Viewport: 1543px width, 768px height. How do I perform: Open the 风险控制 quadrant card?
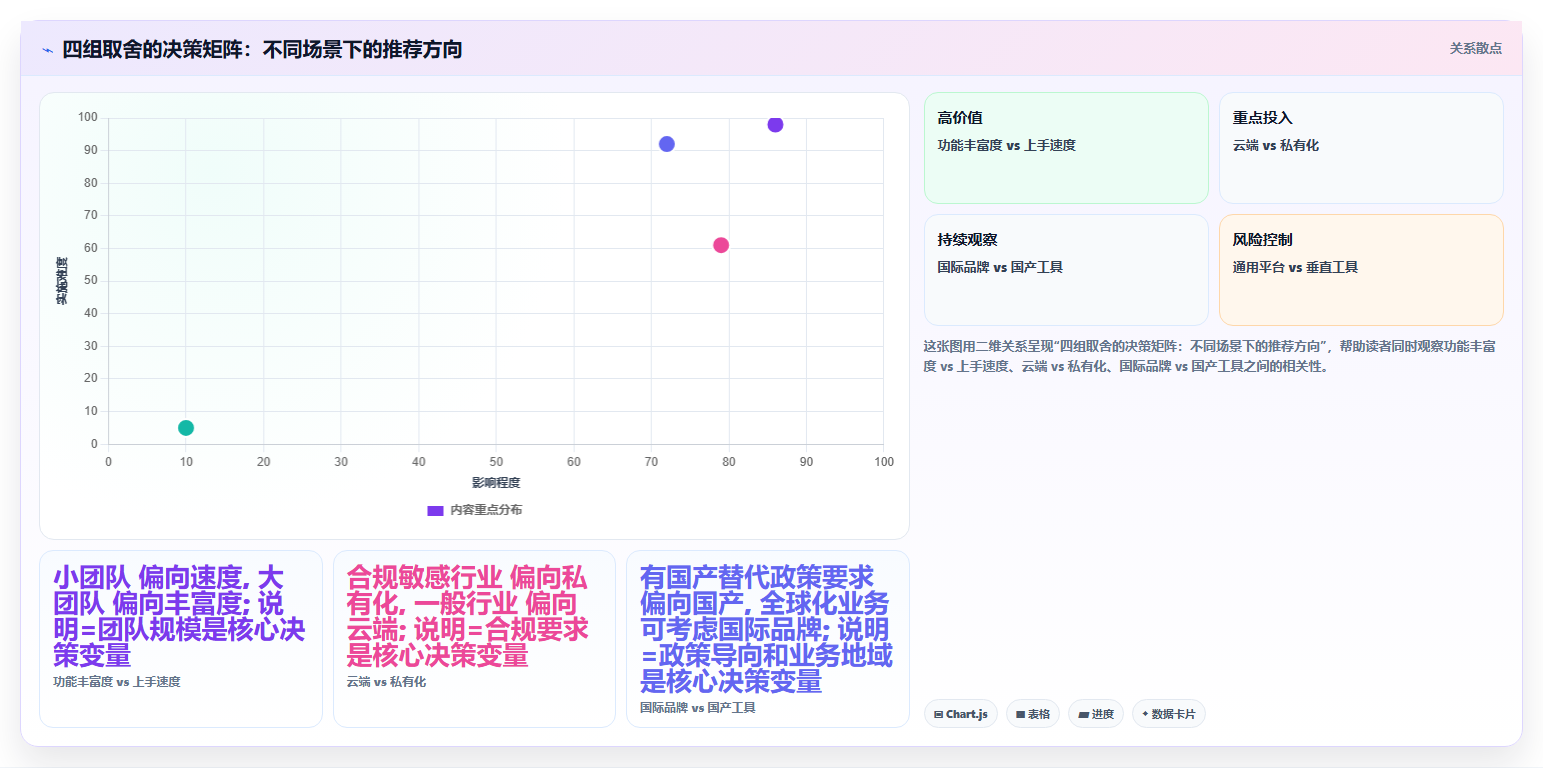click(1361, 270)
